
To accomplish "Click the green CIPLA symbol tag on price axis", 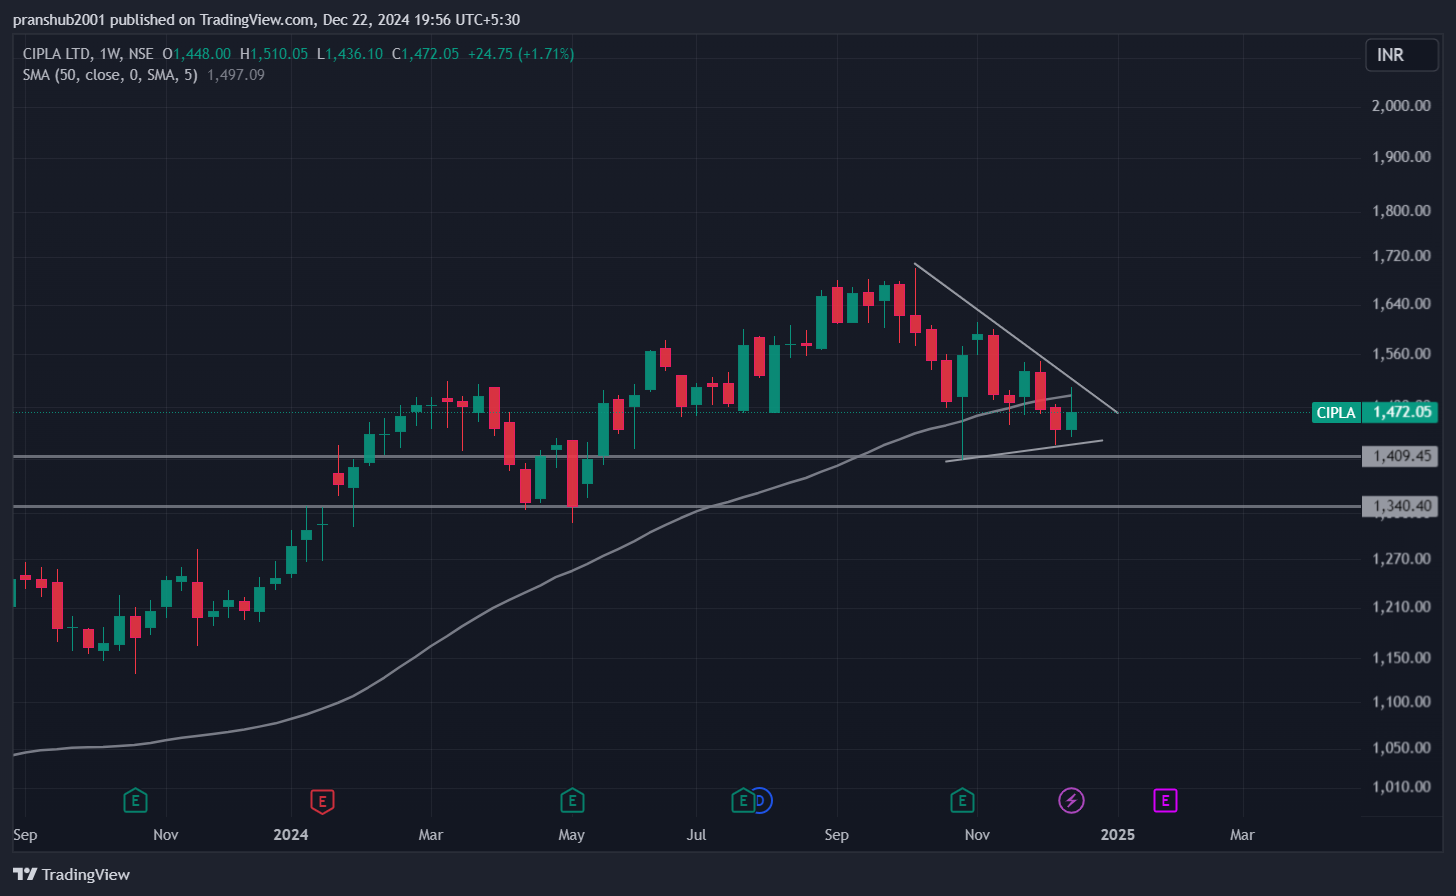I will coord(1336,412).
